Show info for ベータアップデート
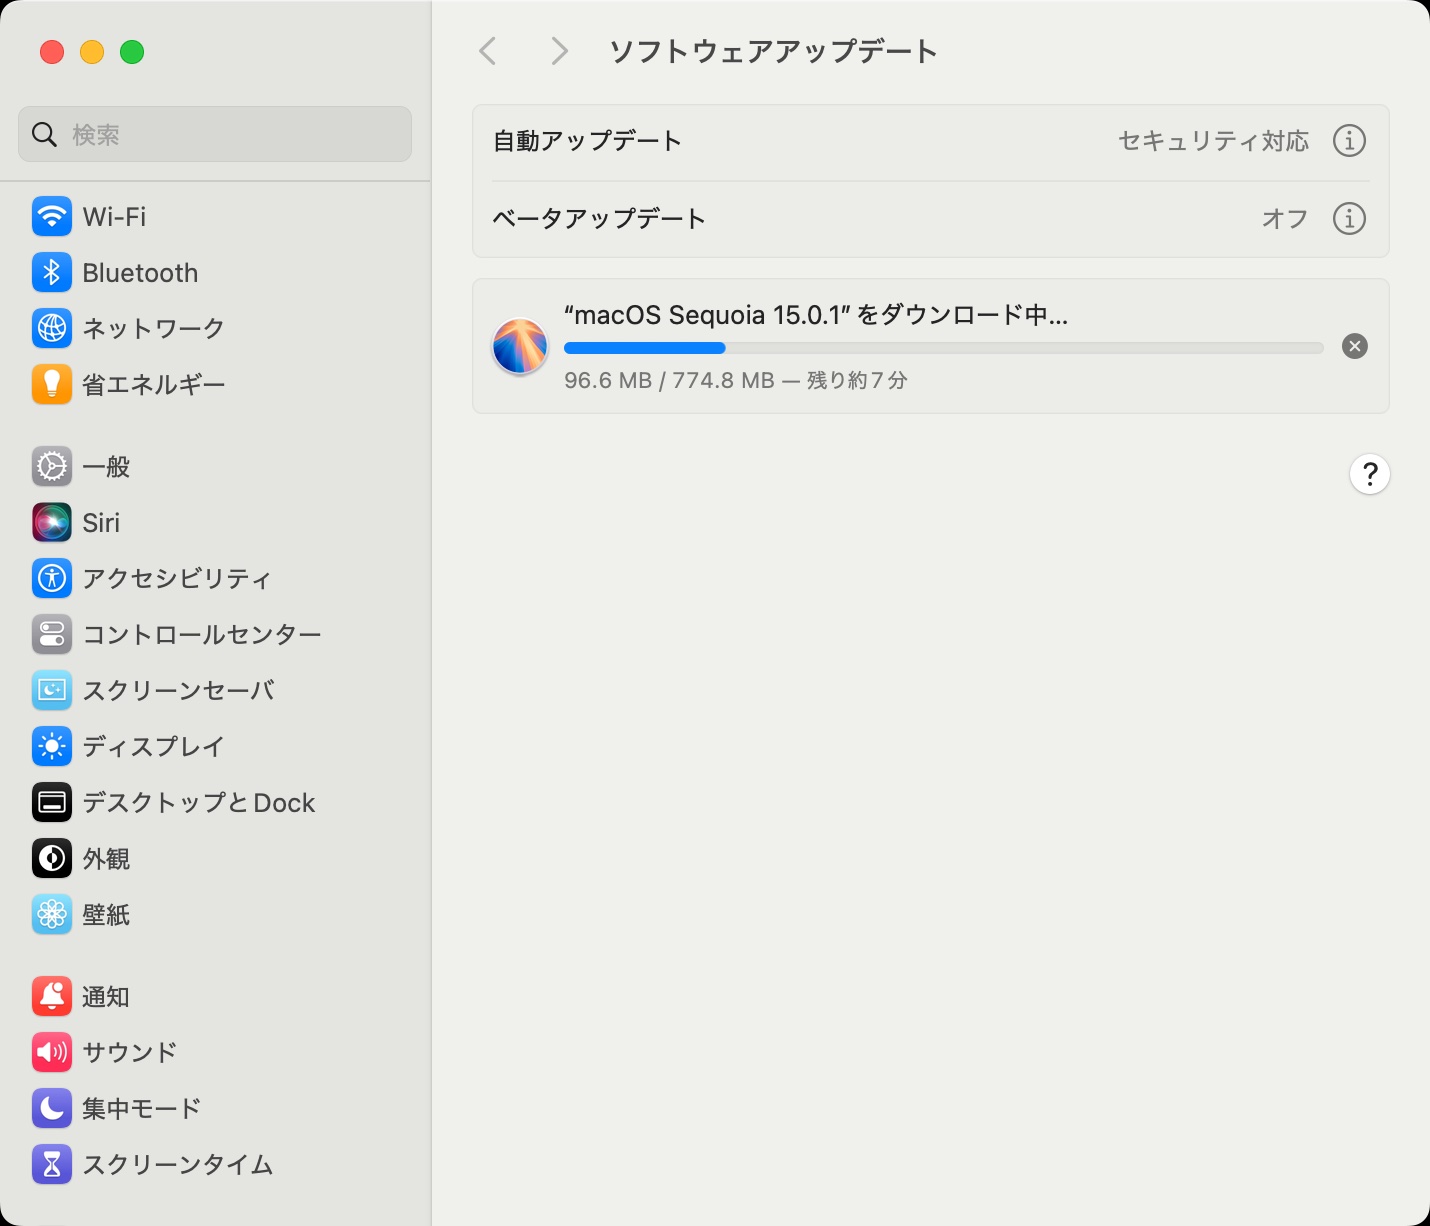 1349,218
